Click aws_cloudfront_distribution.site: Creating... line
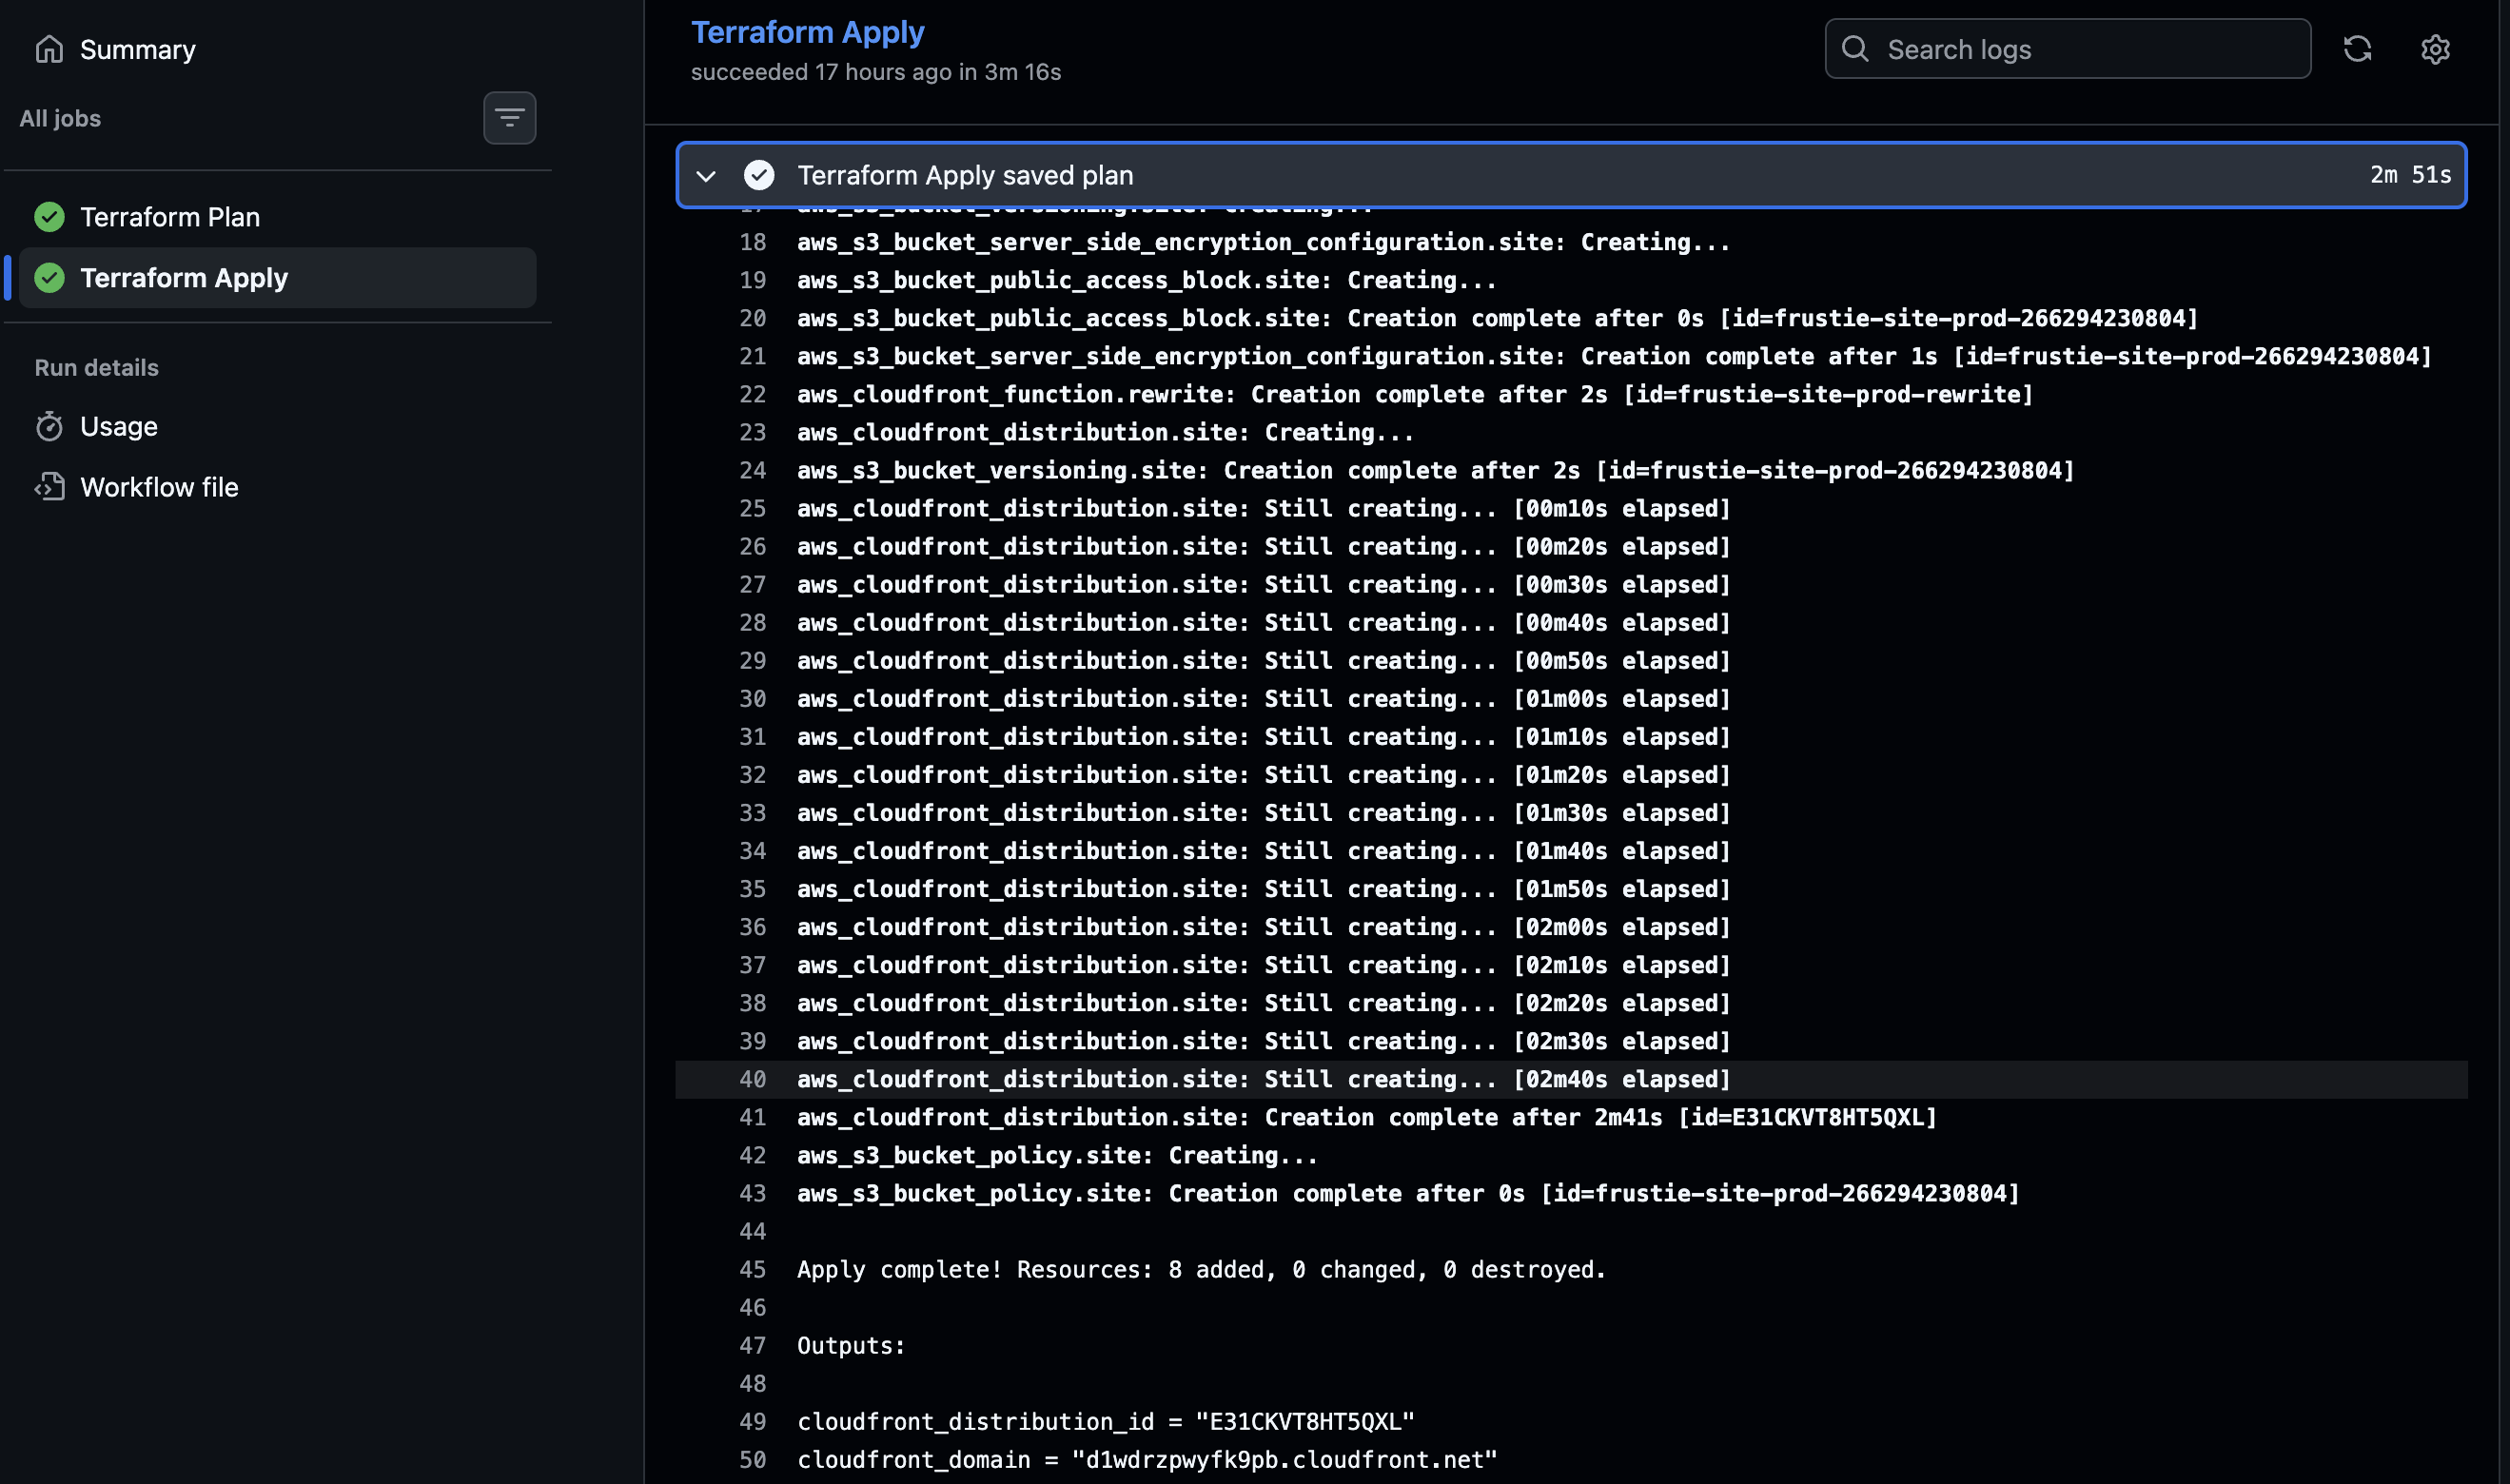 [1105, 432]
